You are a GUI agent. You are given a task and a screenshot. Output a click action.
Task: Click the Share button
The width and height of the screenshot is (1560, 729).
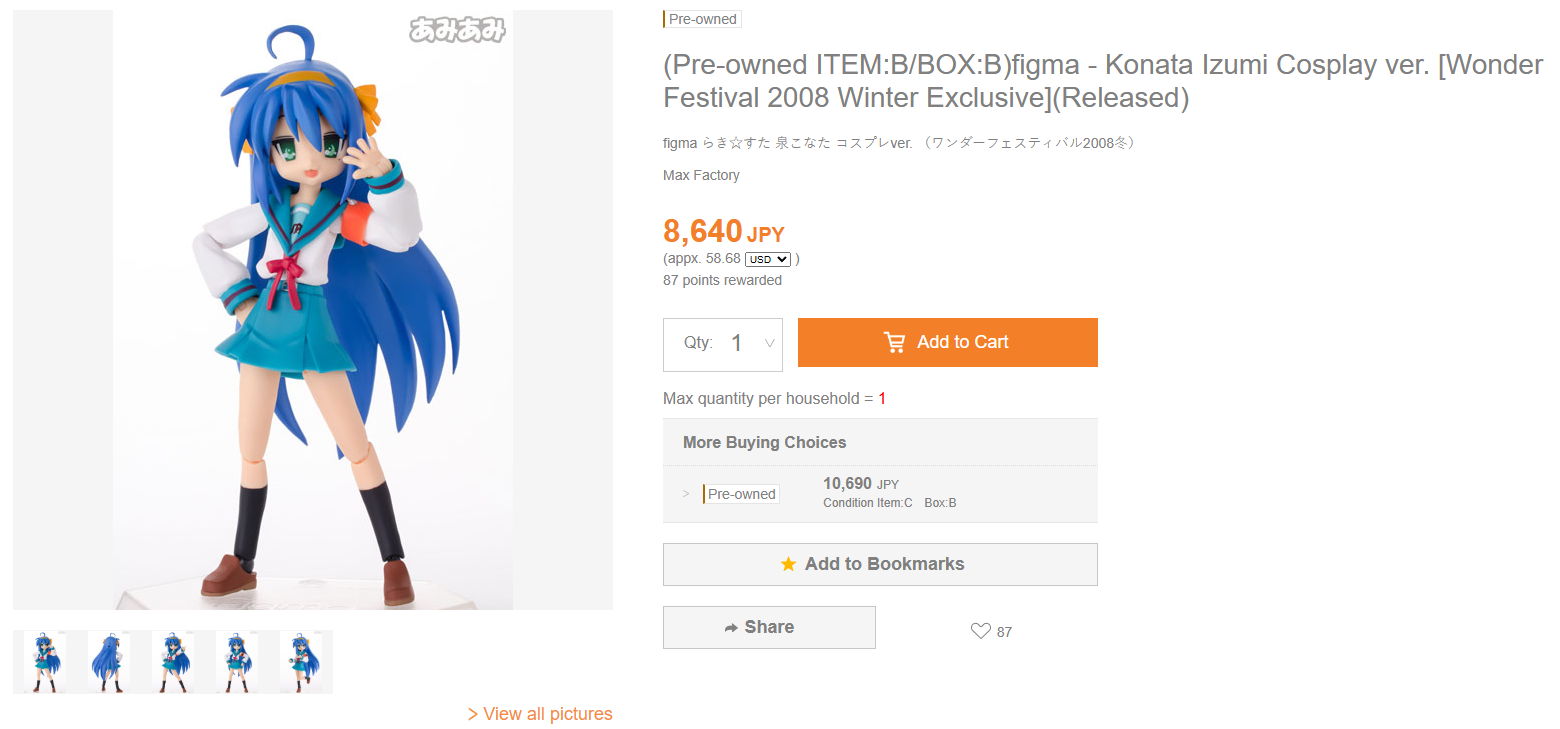[x=769, y=627]
